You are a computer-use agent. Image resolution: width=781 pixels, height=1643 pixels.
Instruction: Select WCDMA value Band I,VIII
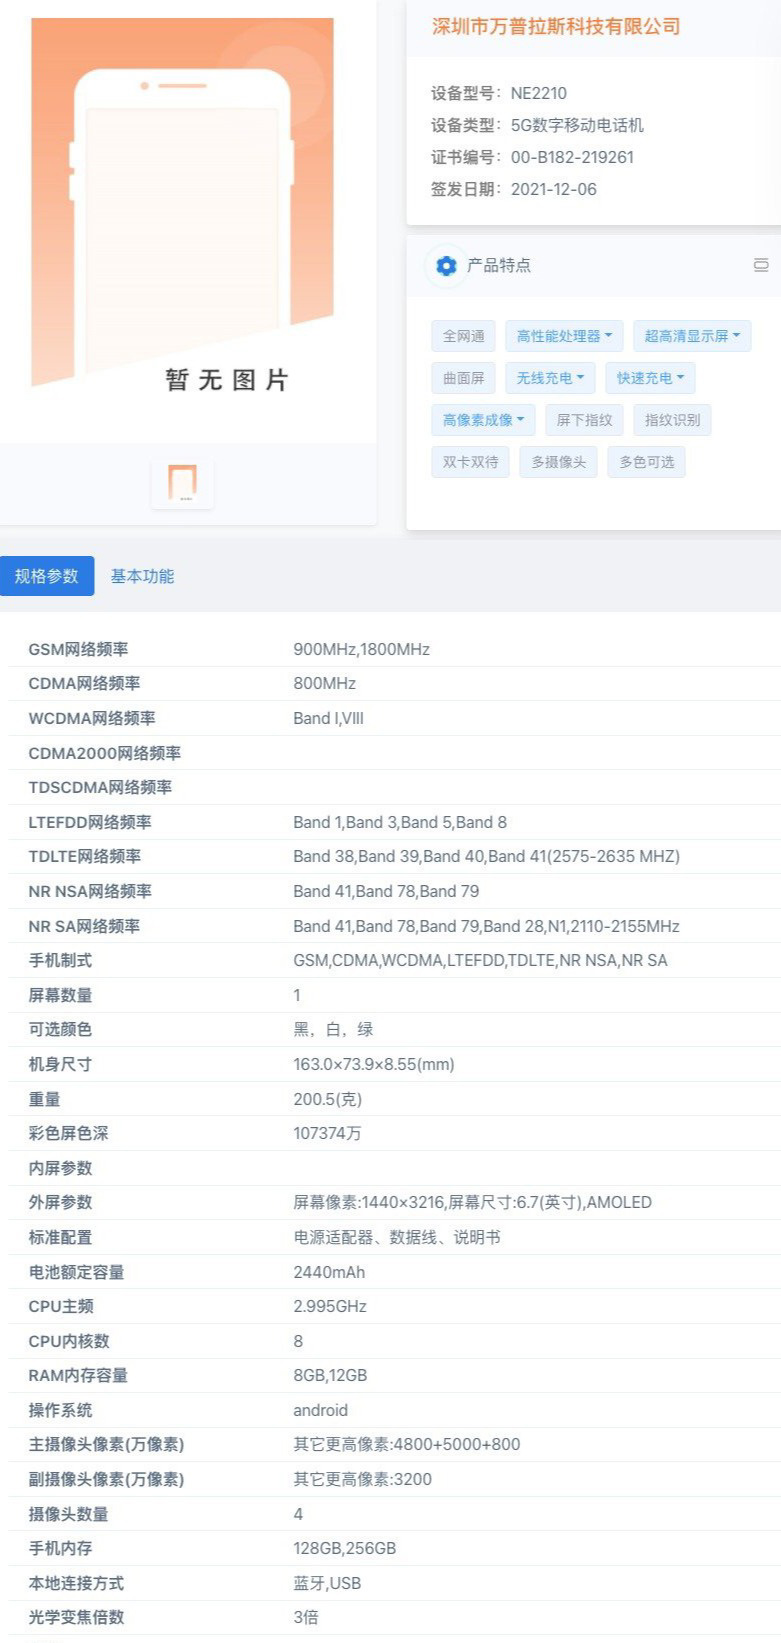pyautogui.click(x=328, y=718)
